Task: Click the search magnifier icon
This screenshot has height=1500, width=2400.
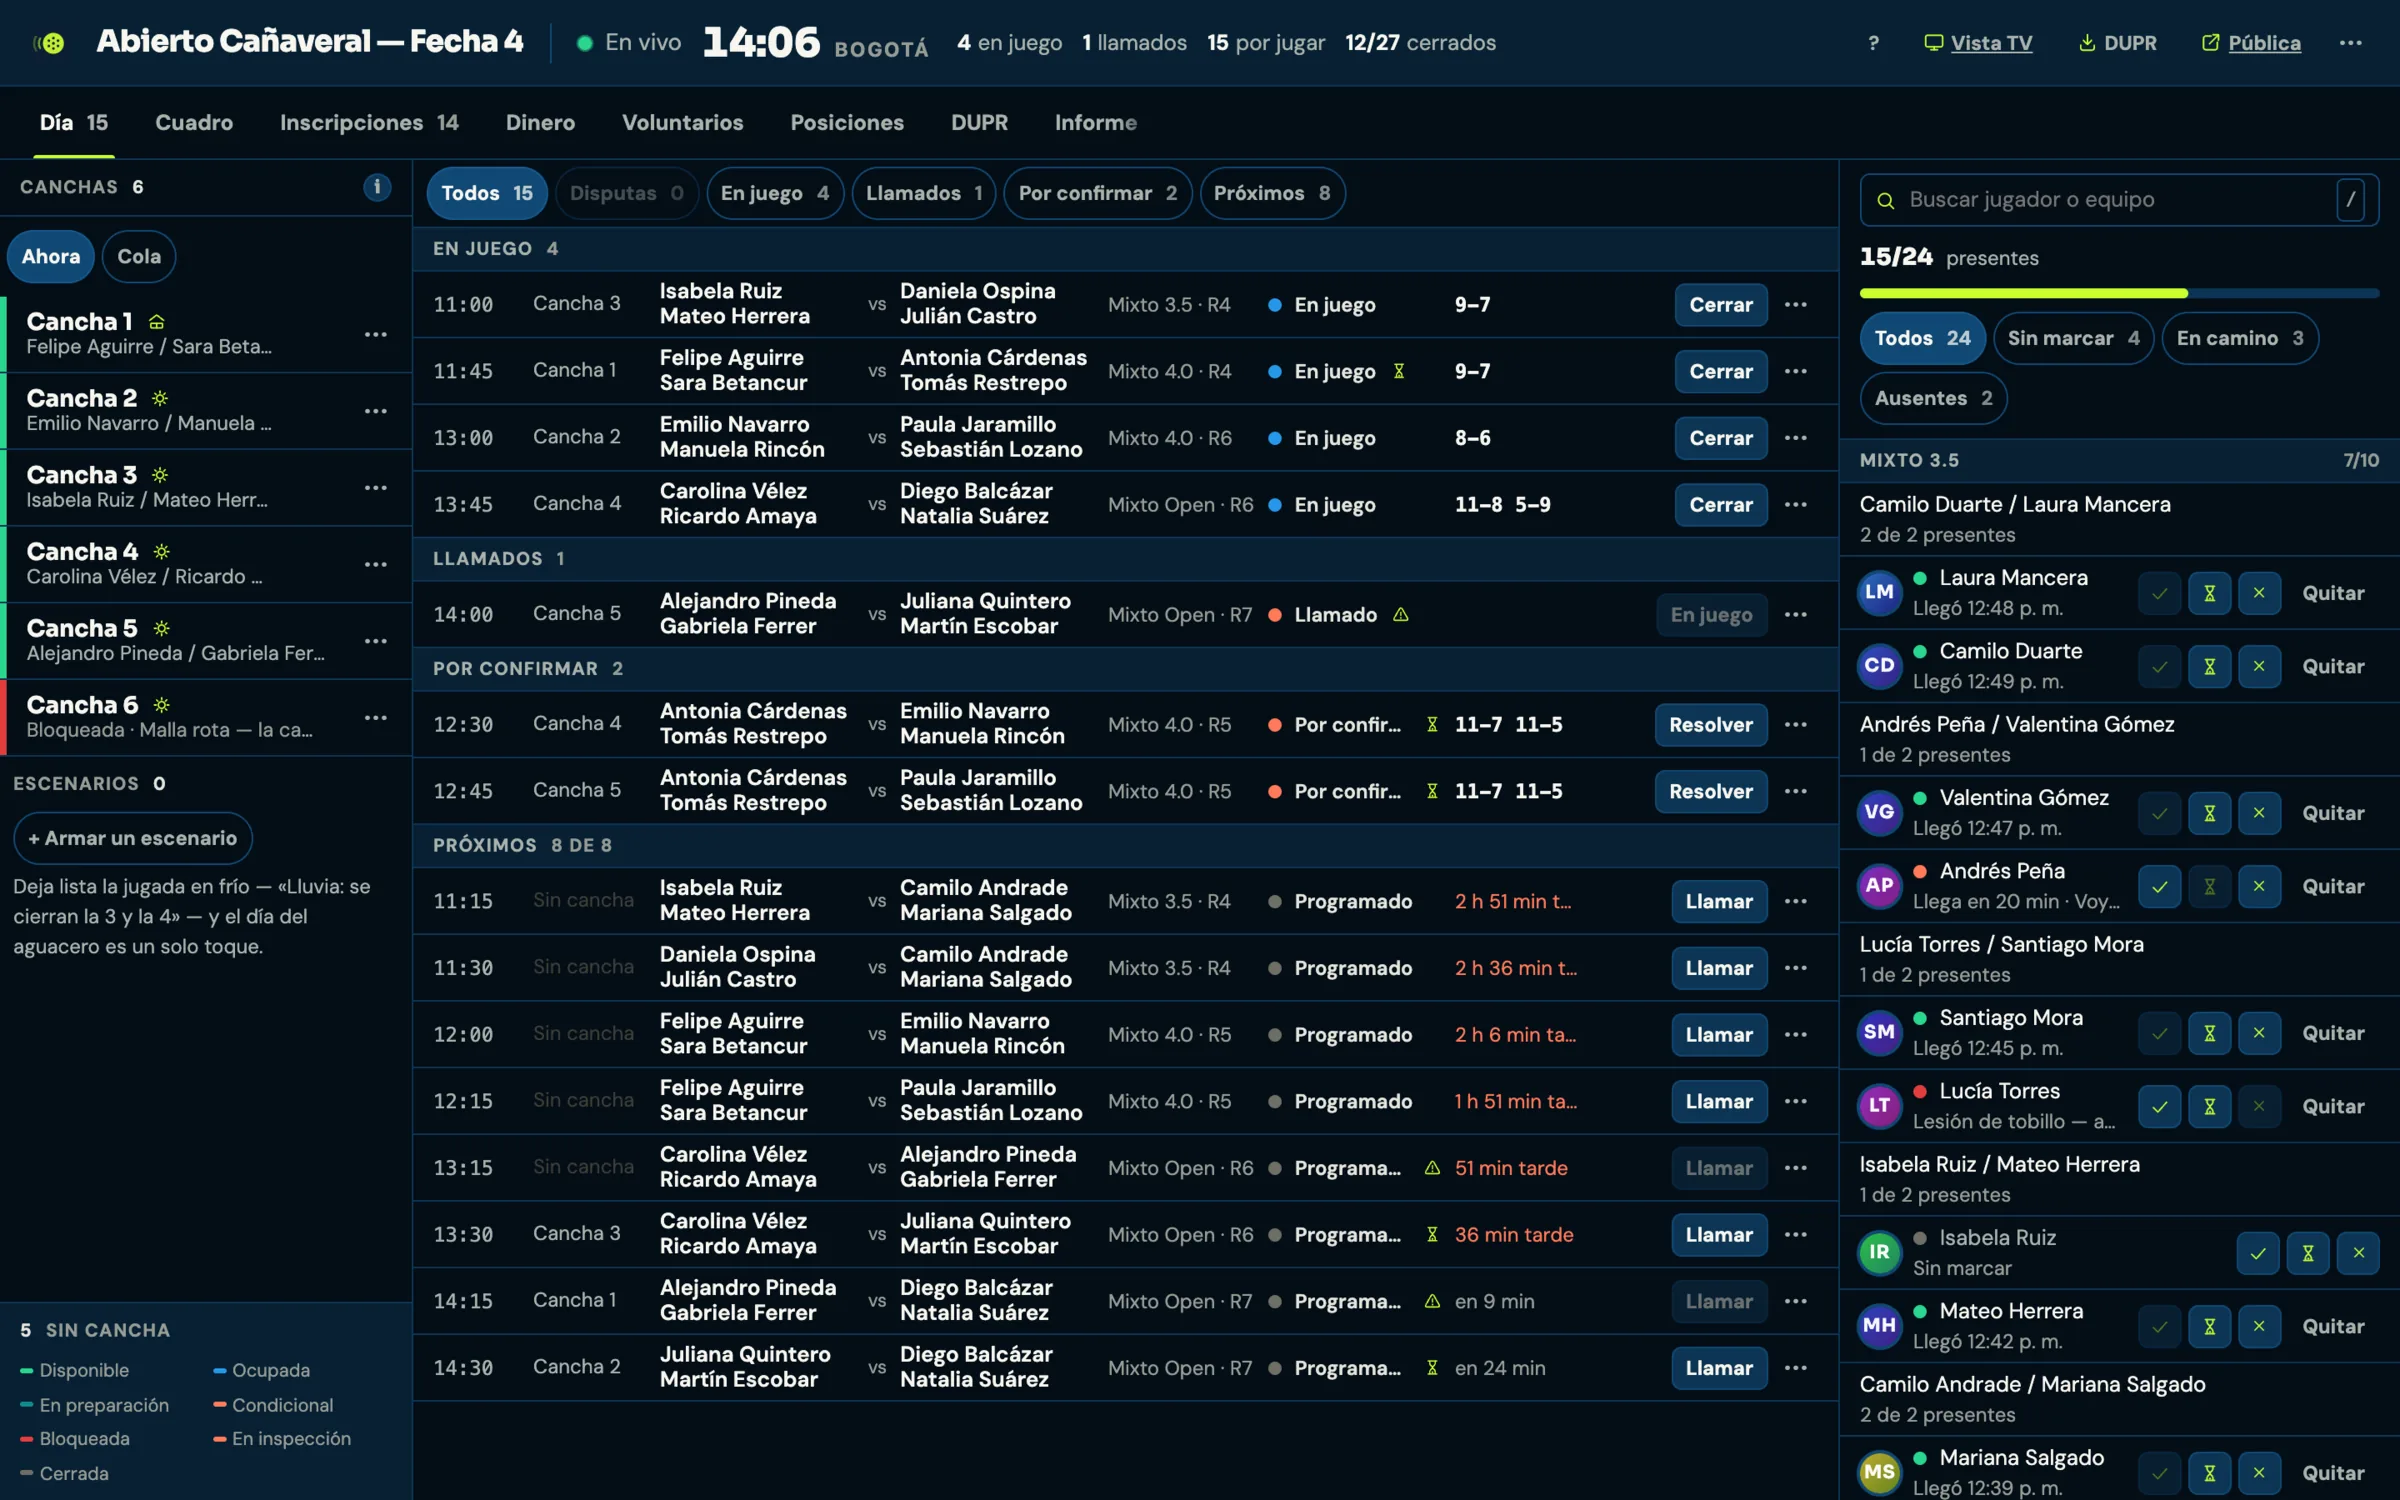Action: tap(1885, 201)
